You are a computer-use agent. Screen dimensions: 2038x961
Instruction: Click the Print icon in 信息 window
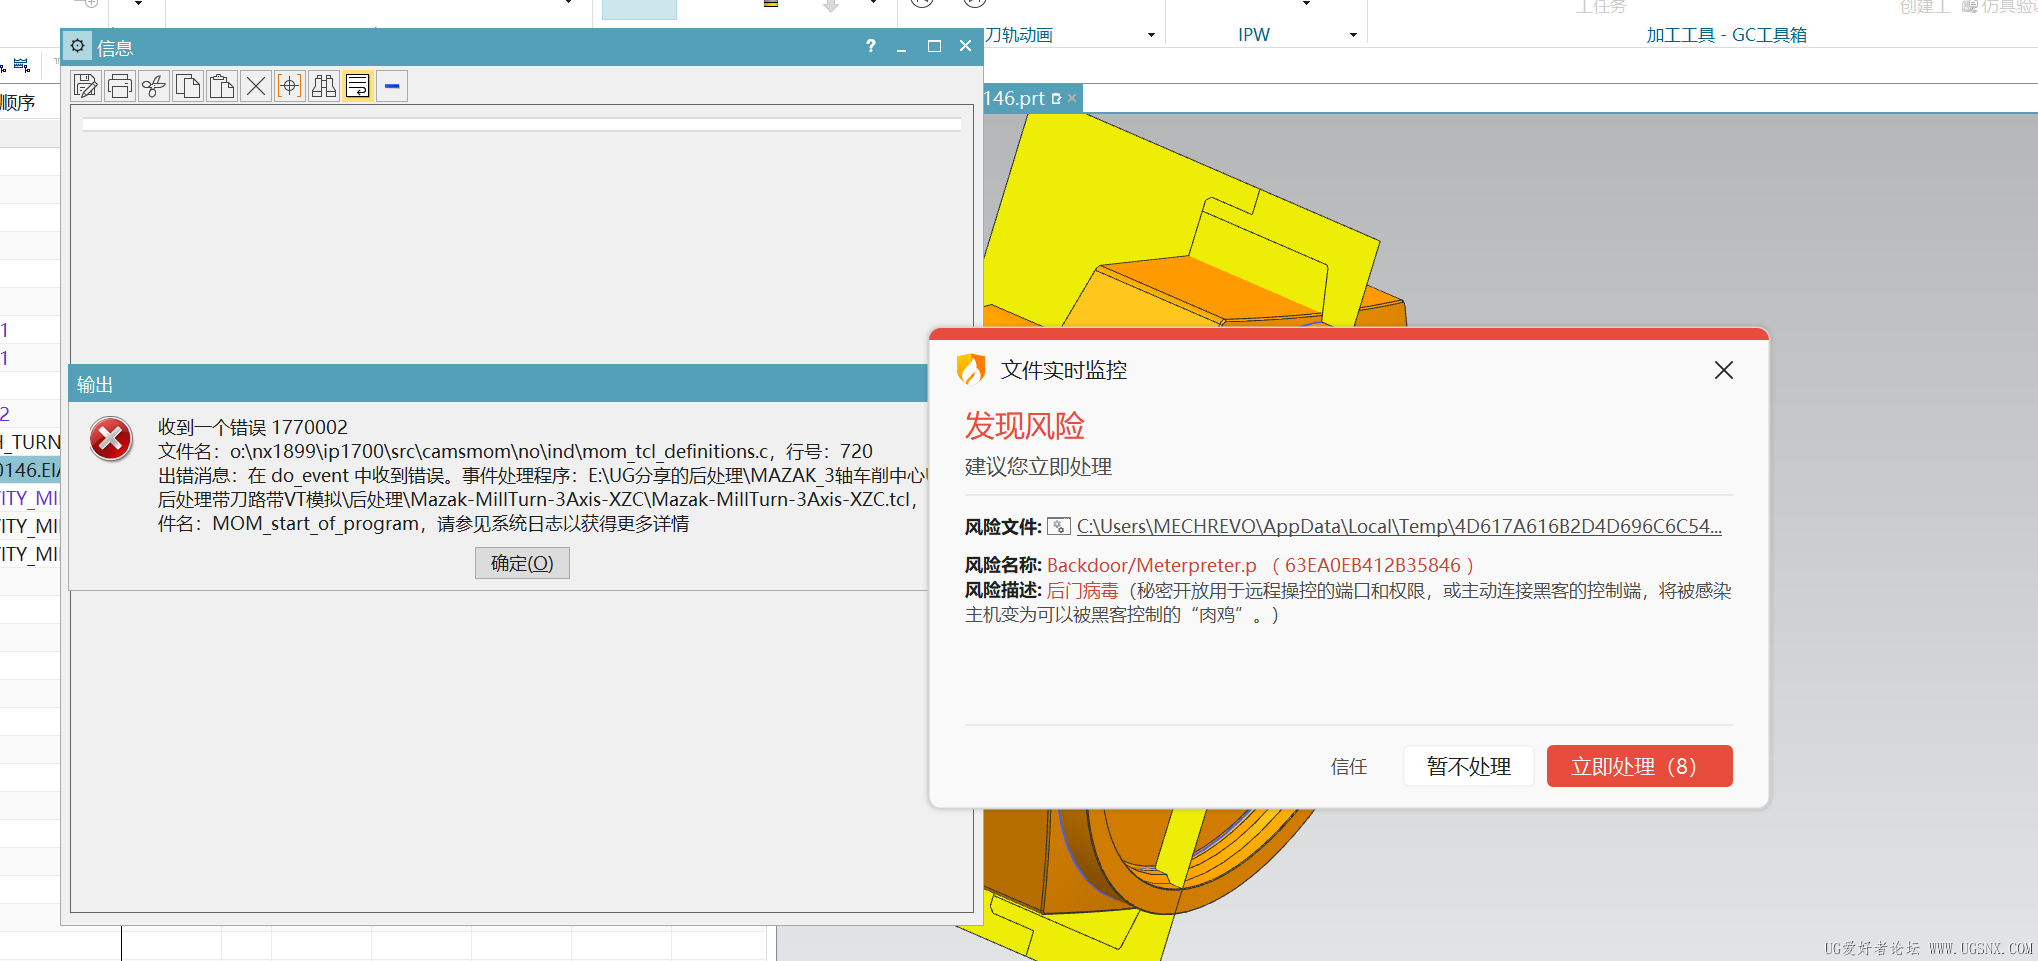(120, 87)
